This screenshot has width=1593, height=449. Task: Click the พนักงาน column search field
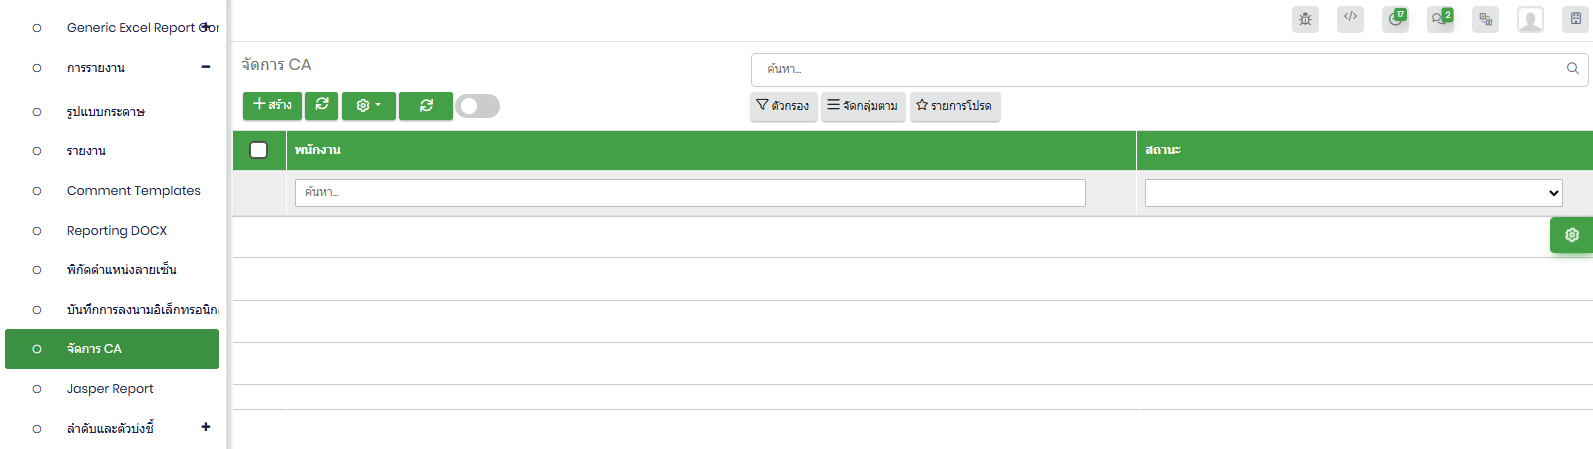[x=690, y=193]
